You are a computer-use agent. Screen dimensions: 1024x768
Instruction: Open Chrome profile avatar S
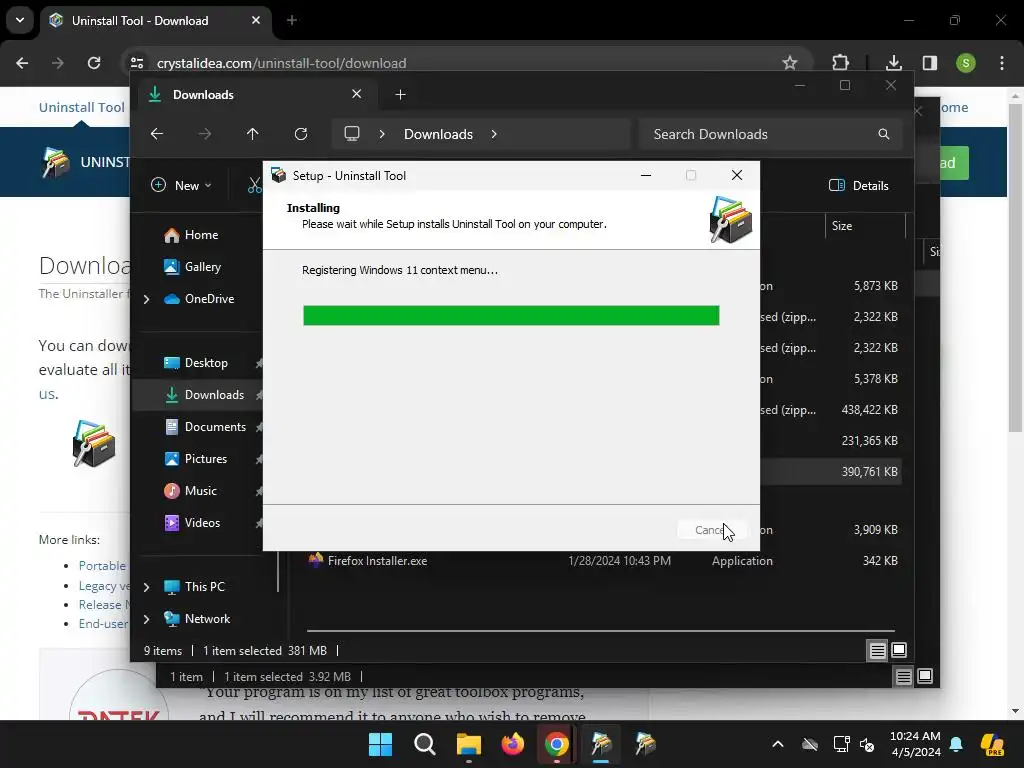[966, 63]
